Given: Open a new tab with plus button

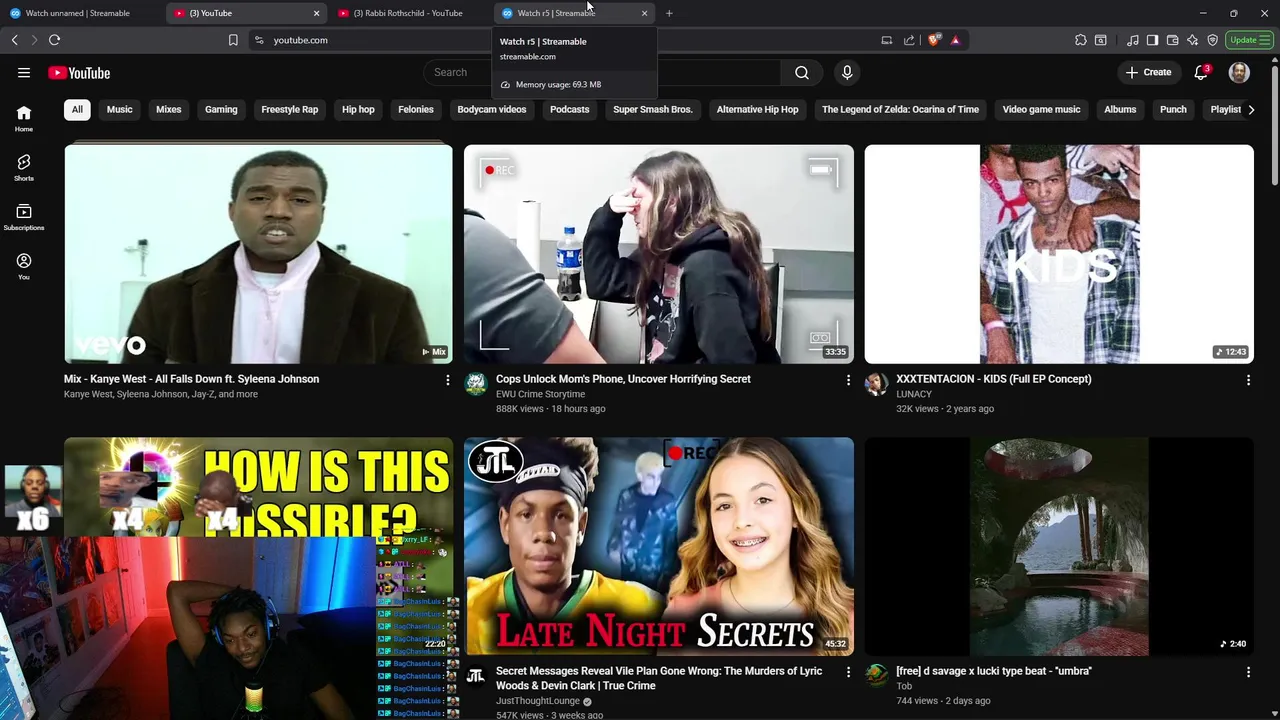Looking at the screenshot, I should pyautogui.click(x=669, y=13).
